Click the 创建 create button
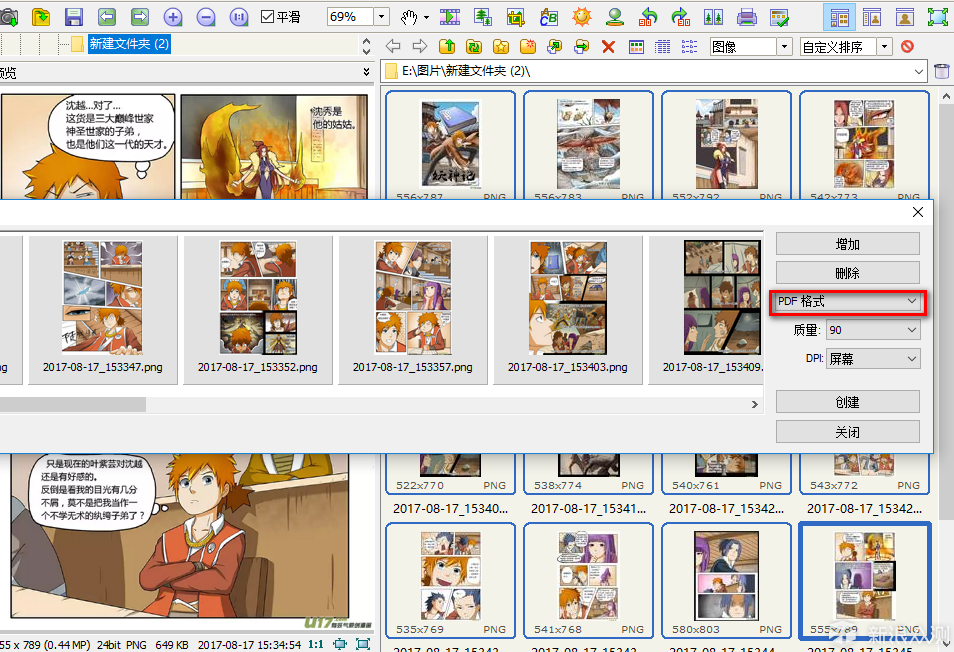Viewport: 954px width, 652px height. pos(847,402)
